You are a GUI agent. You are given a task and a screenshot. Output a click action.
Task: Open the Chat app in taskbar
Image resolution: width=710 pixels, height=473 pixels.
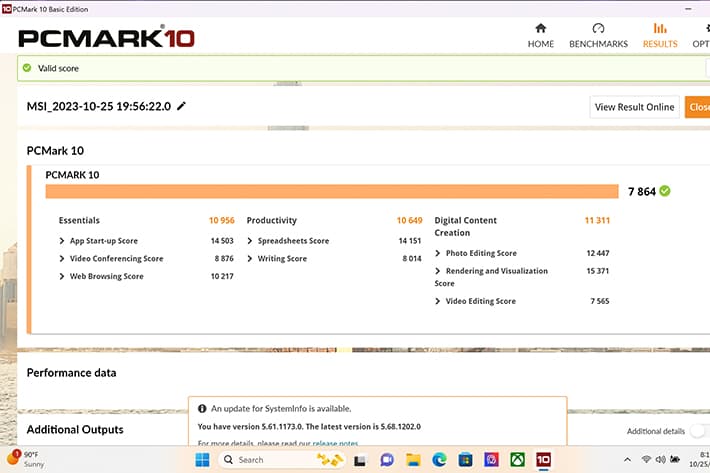[x=387, y=460]
